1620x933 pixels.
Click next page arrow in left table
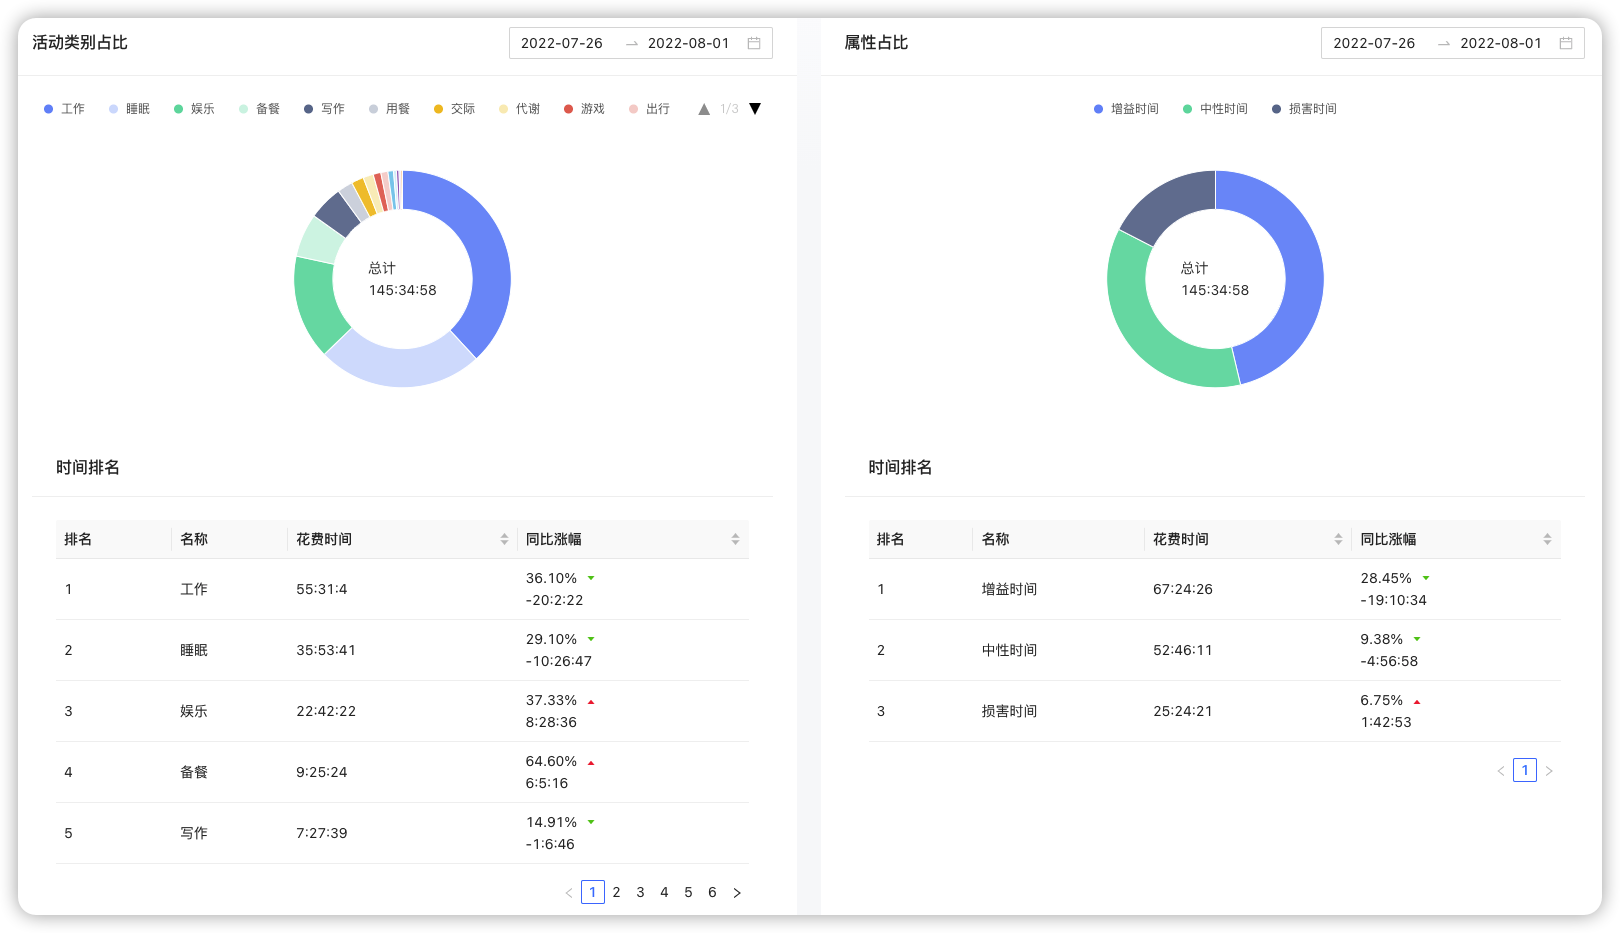pos(737,893)
